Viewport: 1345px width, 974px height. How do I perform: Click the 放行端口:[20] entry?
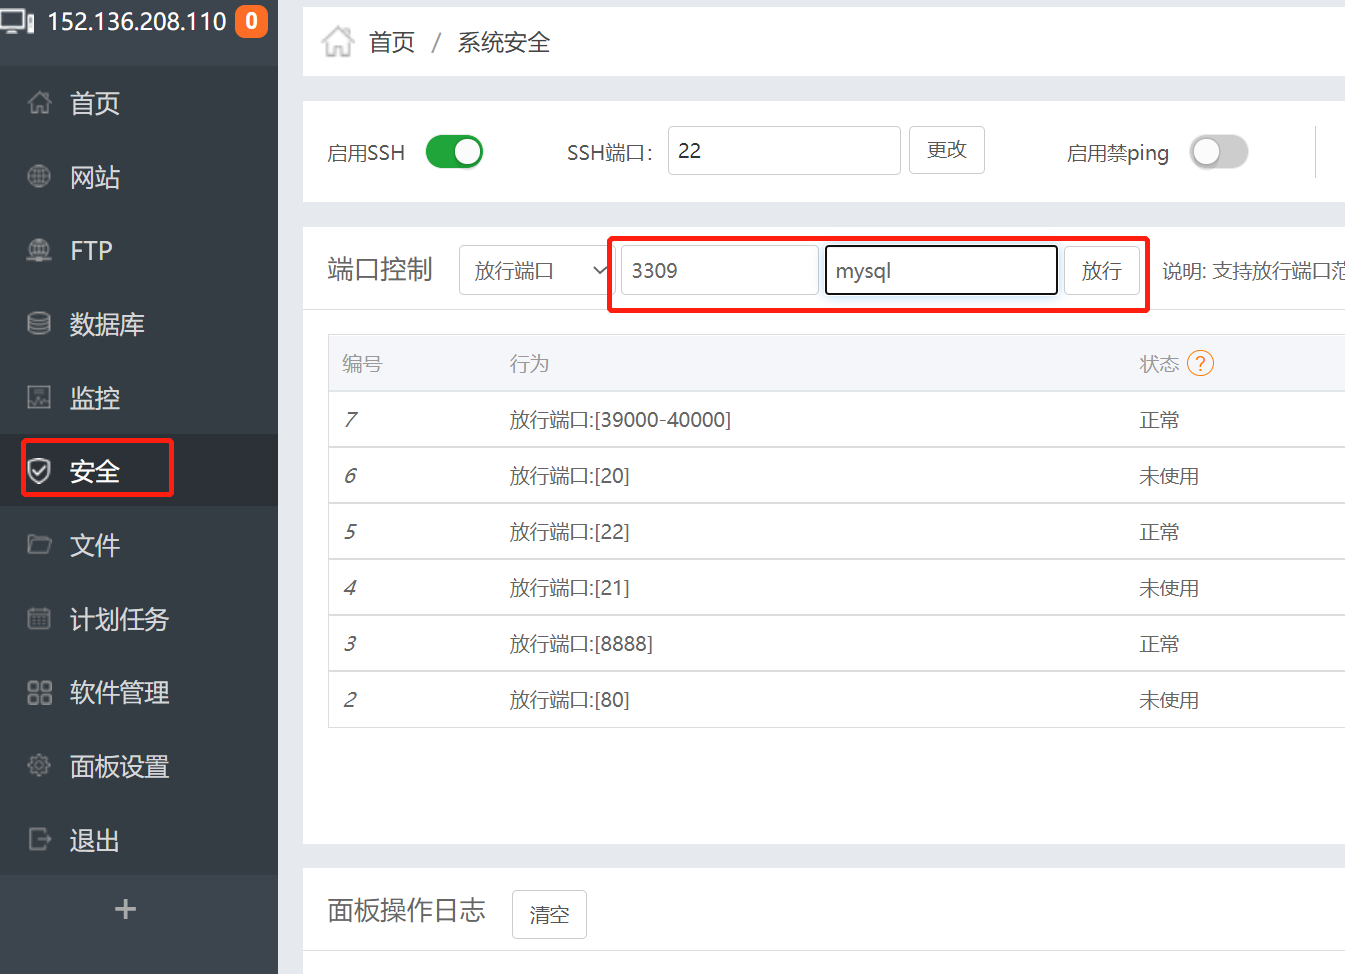pos(569,476)
